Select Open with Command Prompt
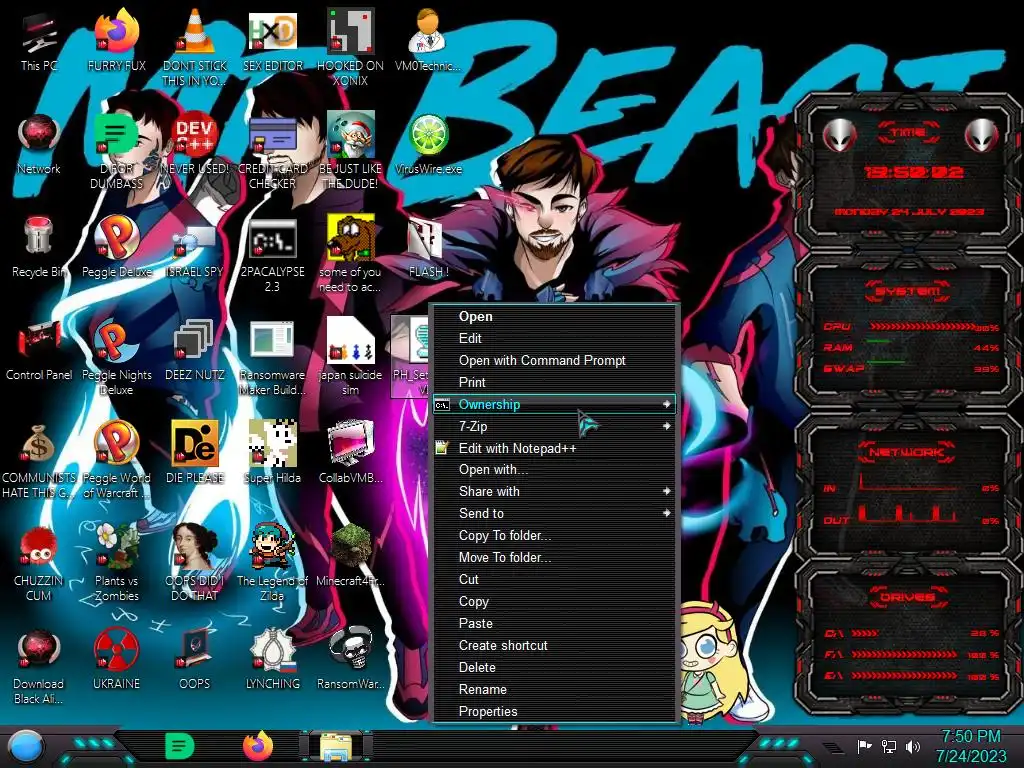Screen dimensions: 1024x768 554,360
